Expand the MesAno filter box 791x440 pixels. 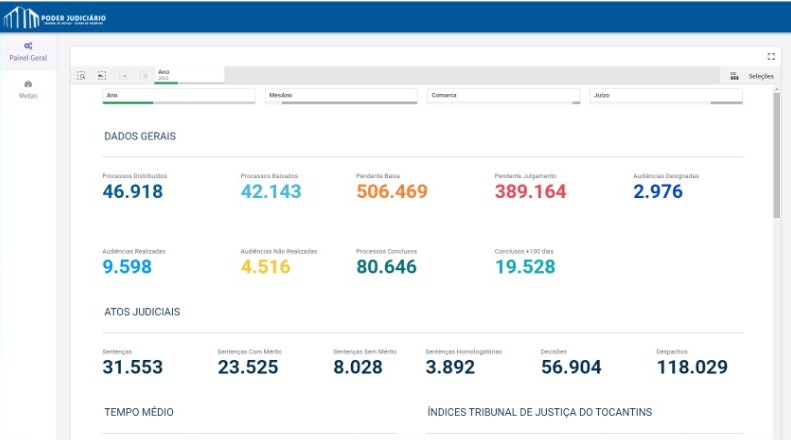pyautogui.click(x=341, y=96)
